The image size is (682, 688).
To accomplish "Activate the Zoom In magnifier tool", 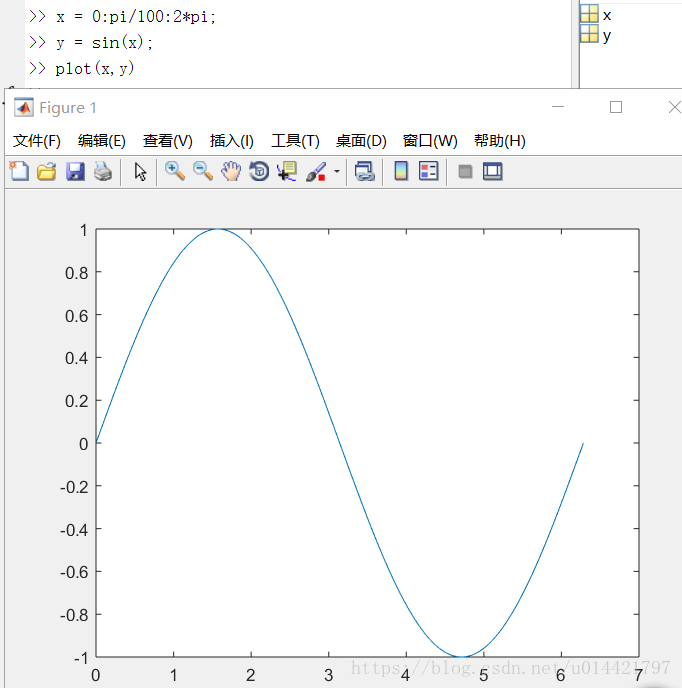I will 175,171.
